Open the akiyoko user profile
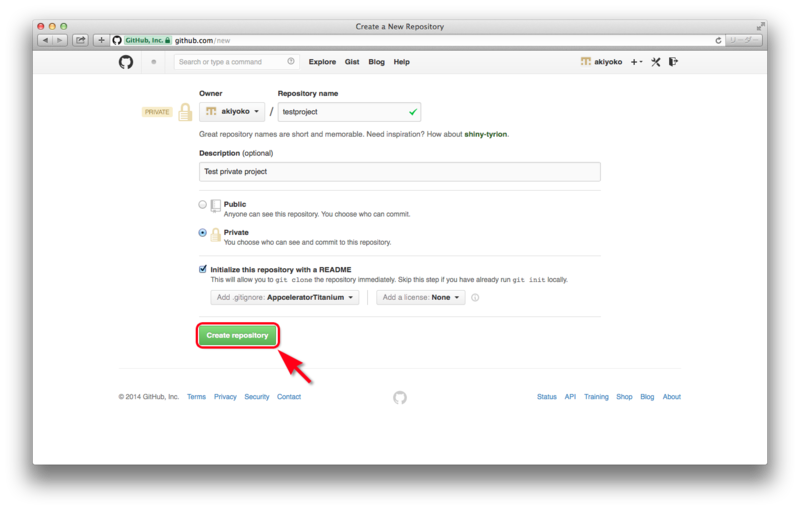This screenshot has height=510, width=800. coord(602,62)
